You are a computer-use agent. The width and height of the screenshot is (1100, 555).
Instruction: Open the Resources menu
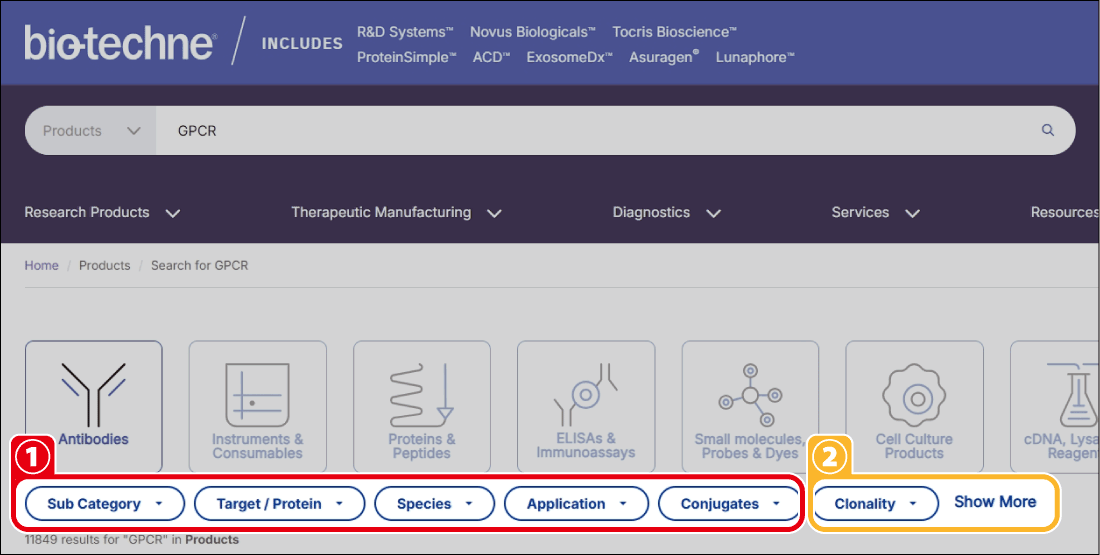pyautogui.click(x=1064, y=212)
